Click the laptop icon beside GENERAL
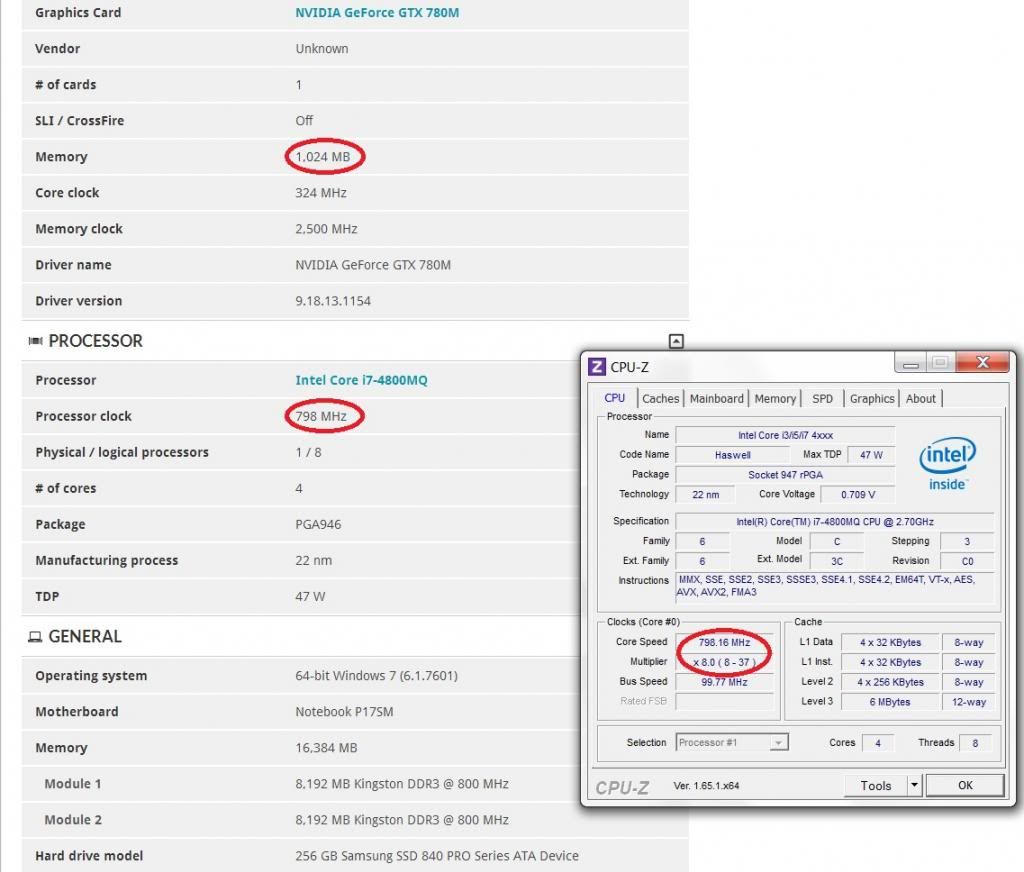 pos(35,637)
